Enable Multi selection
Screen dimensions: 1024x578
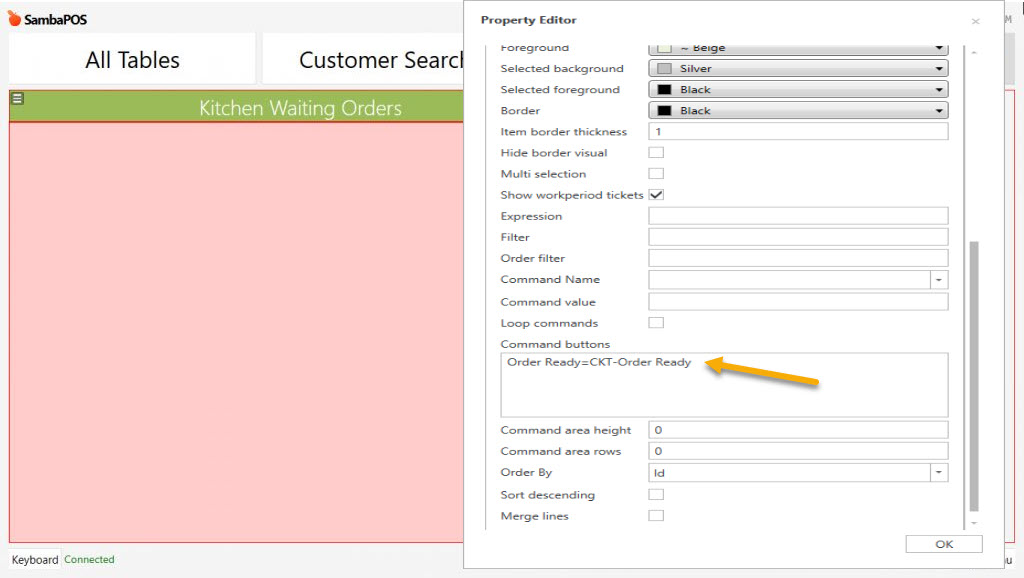(x=656, y=174)
